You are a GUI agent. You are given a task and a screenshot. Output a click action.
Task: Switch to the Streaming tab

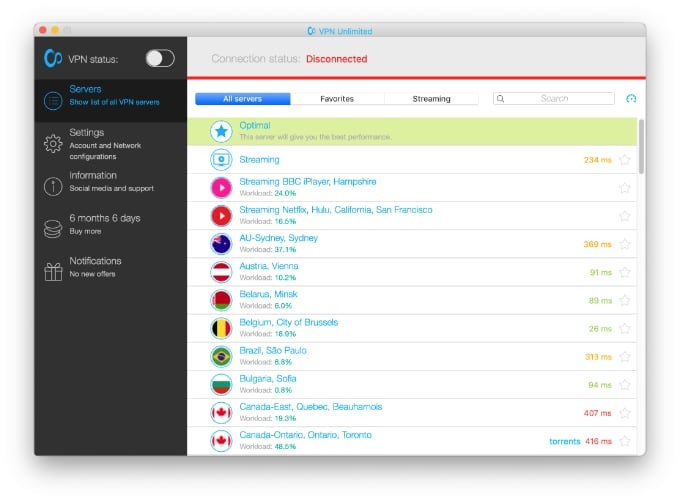pyautogui.click(x=431, y=99)
